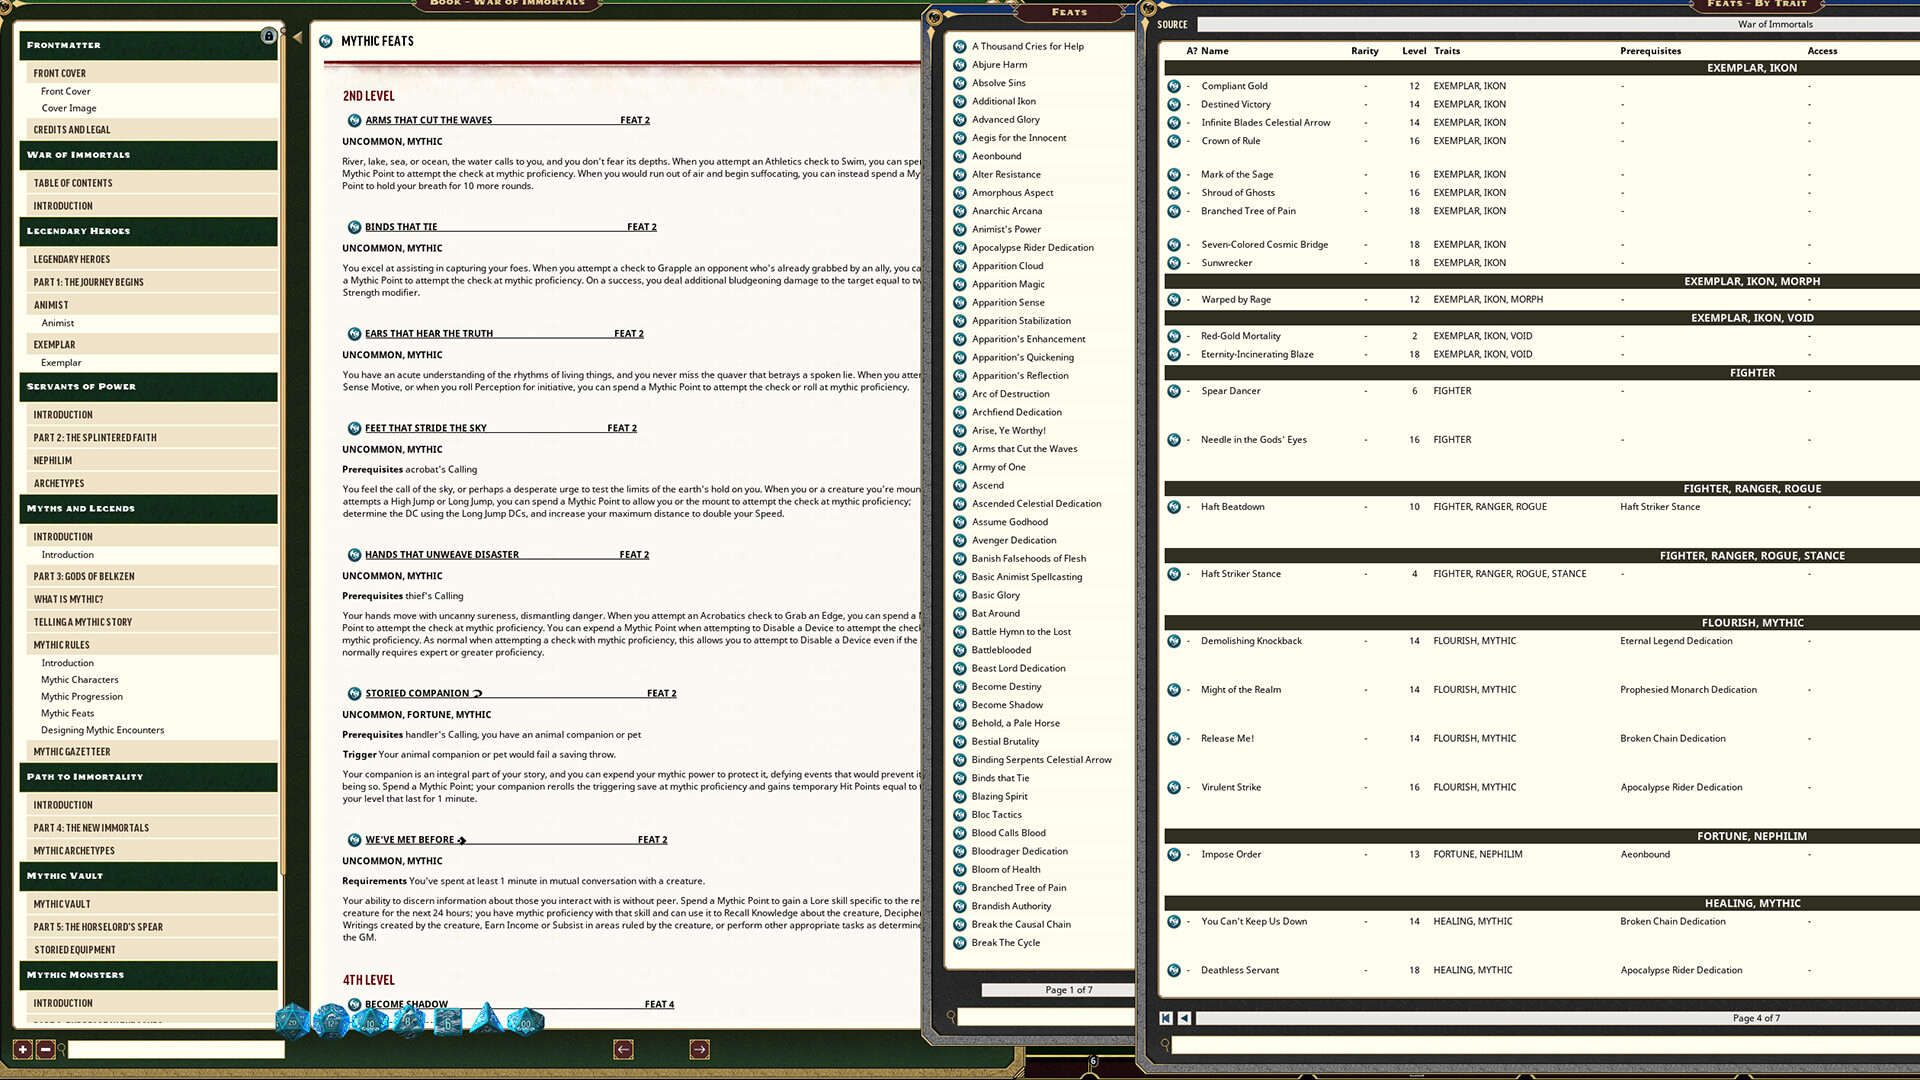The height and width of the screenshot is (1080, 1920).
Task: Expand all index sections plus button
Action: tap(22, 1049)
